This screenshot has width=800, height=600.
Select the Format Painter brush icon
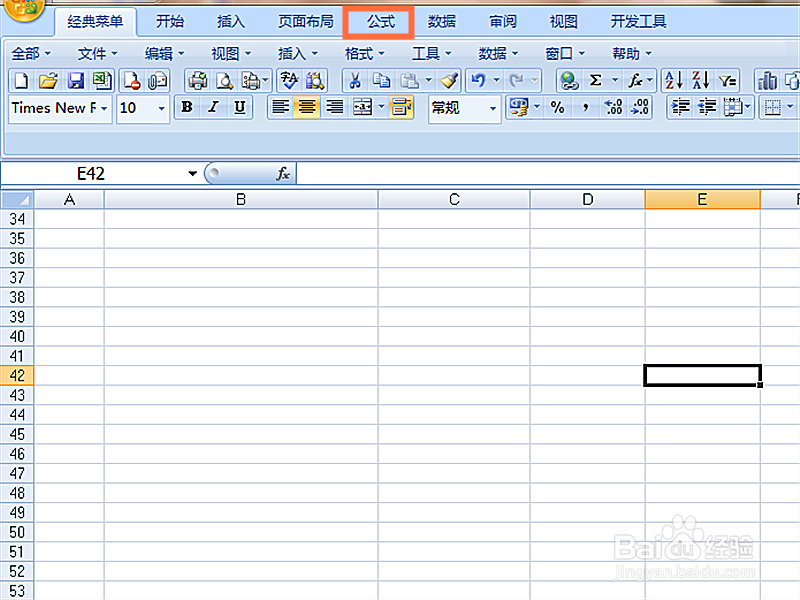click(x=449, y=81)
